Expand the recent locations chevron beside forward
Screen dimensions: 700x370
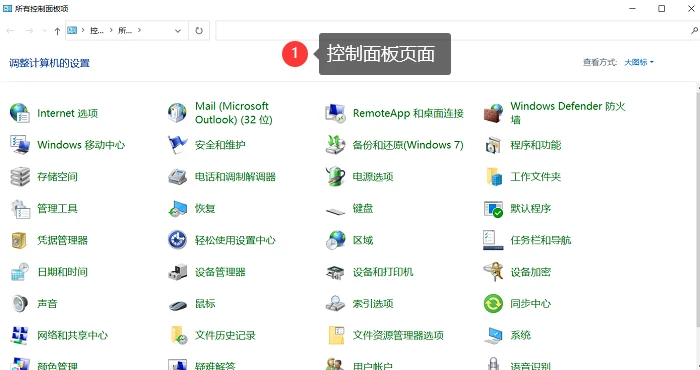click(x=44, y=31)
